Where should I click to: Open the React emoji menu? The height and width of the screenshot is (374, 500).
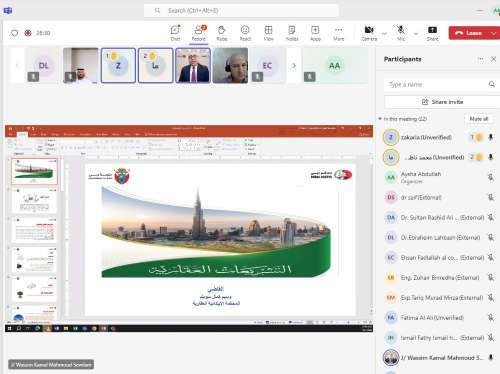245,33
